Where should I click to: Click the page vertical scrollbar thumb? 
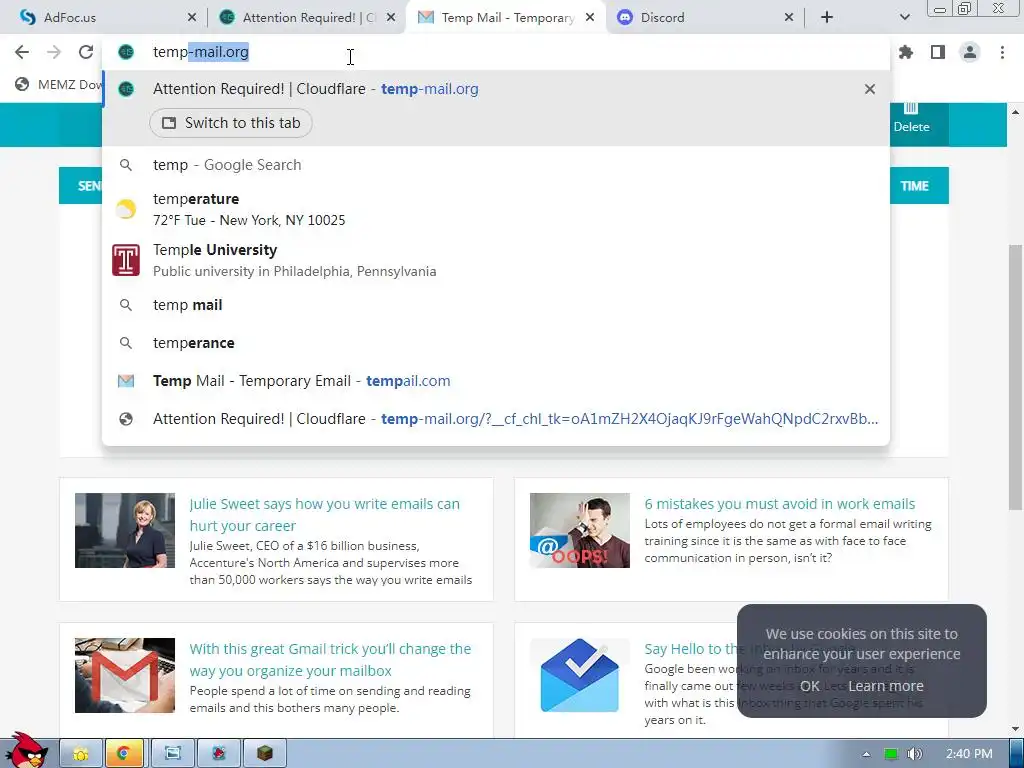(1016, 377)
